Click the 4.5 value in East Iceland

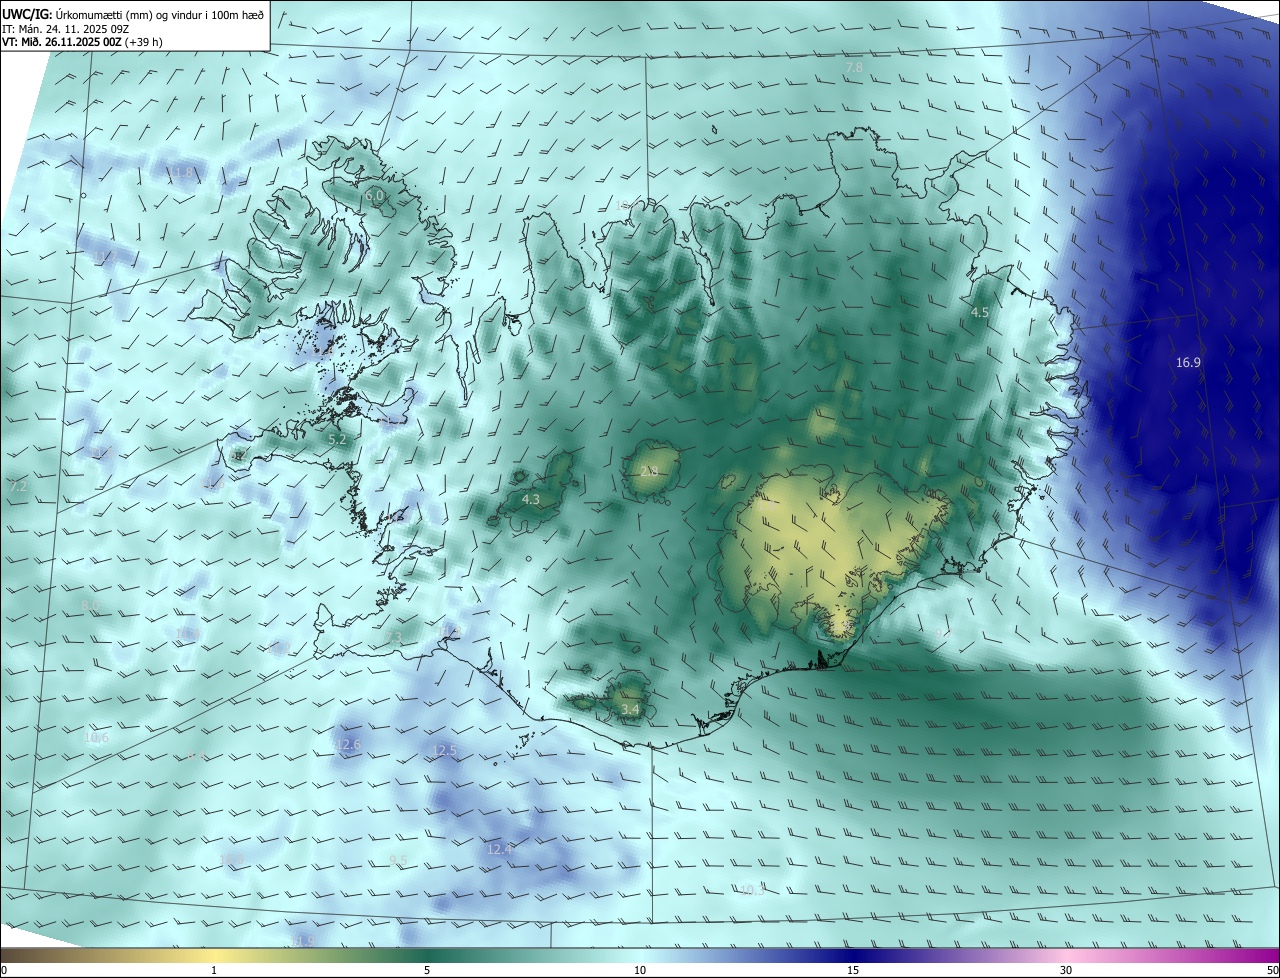tap(980, 313)
